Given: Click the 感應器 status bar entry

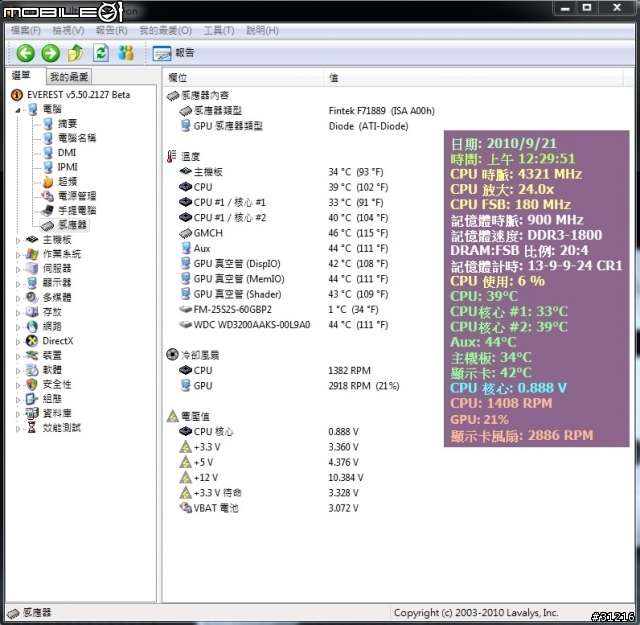Looking at the screenshot, I should pyautogui.click(x=29, y=612).
